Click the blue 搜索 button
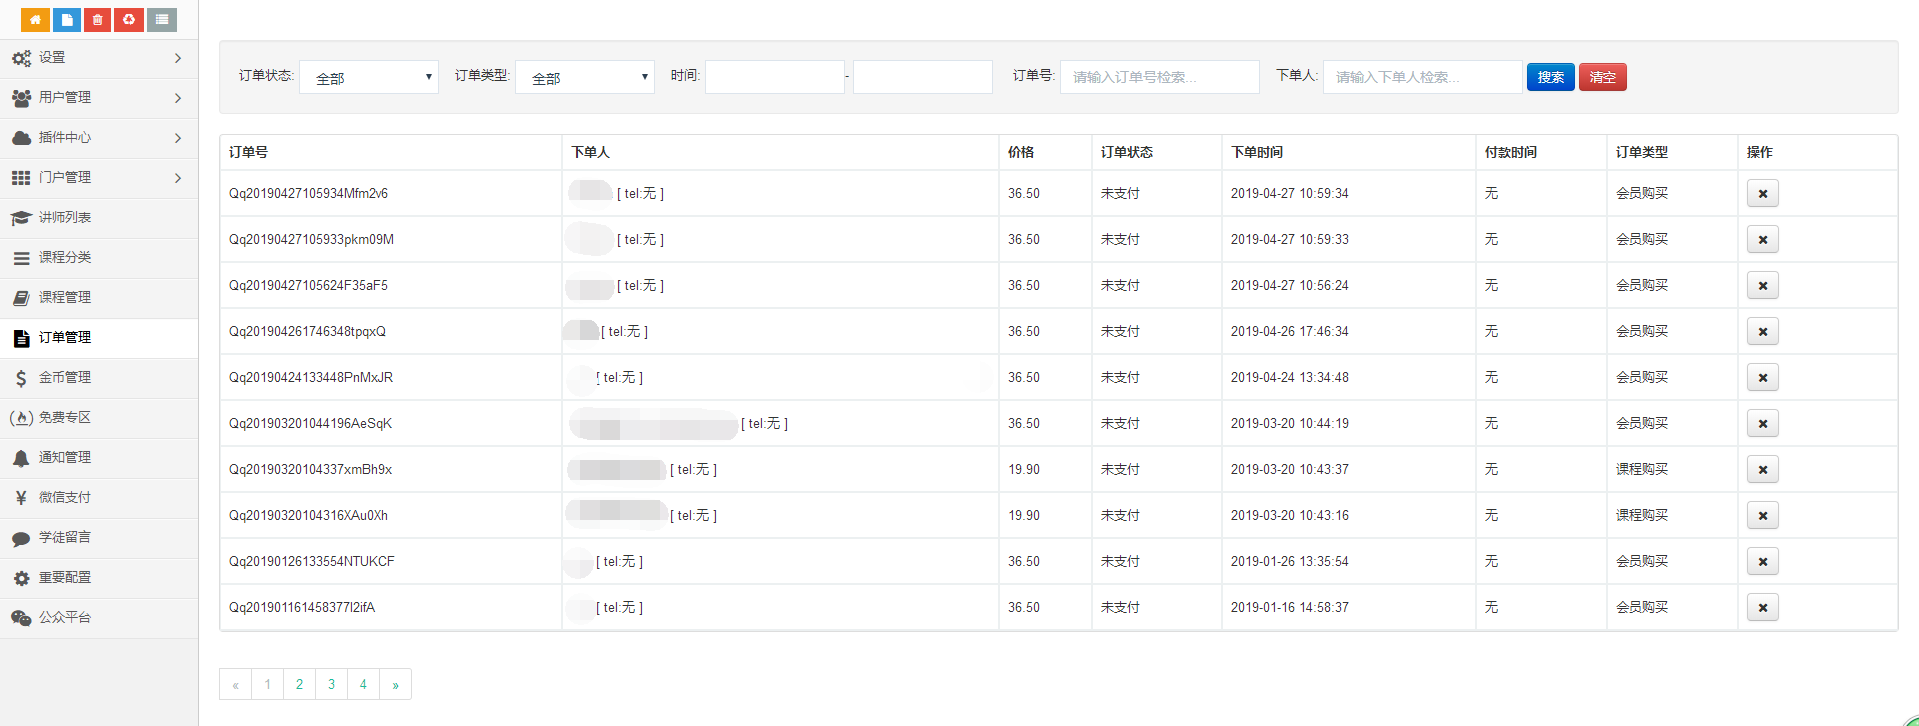The image size is (1919, 726). pos(1550,77)
